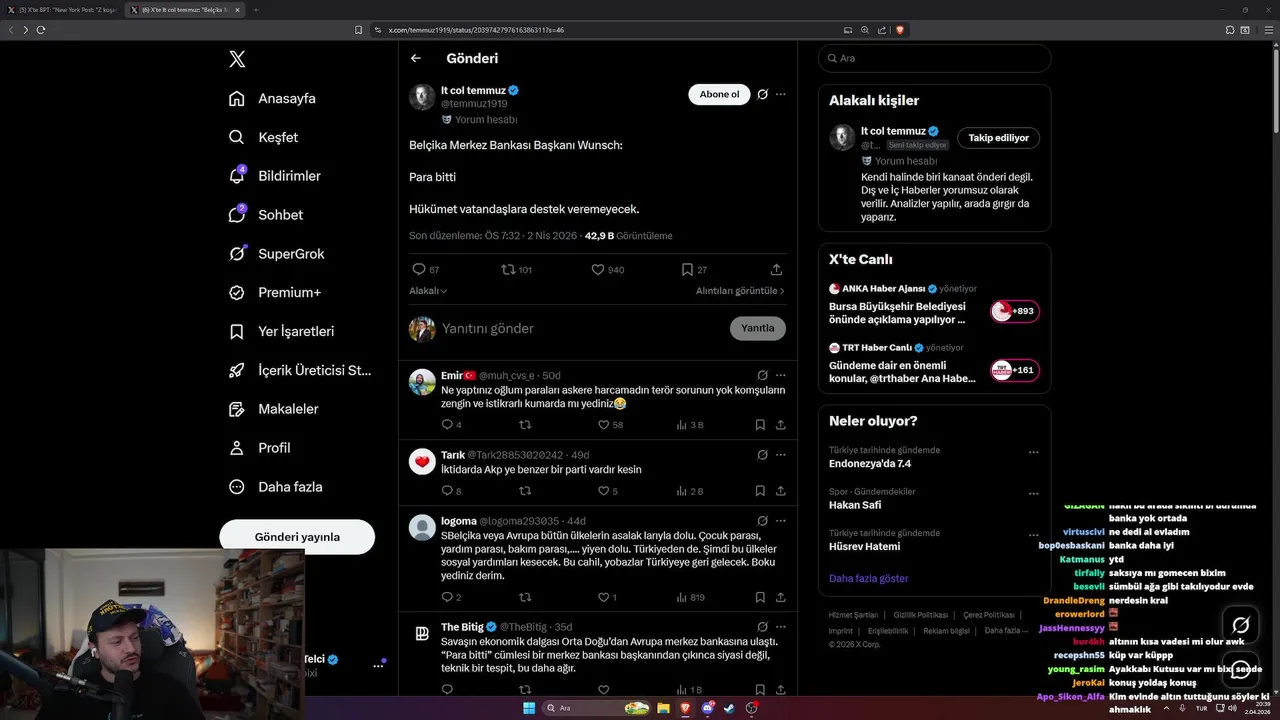Click reply icon with 67 comments
The width and height of the screenshot is (1280, 720).
coord(419,270)
